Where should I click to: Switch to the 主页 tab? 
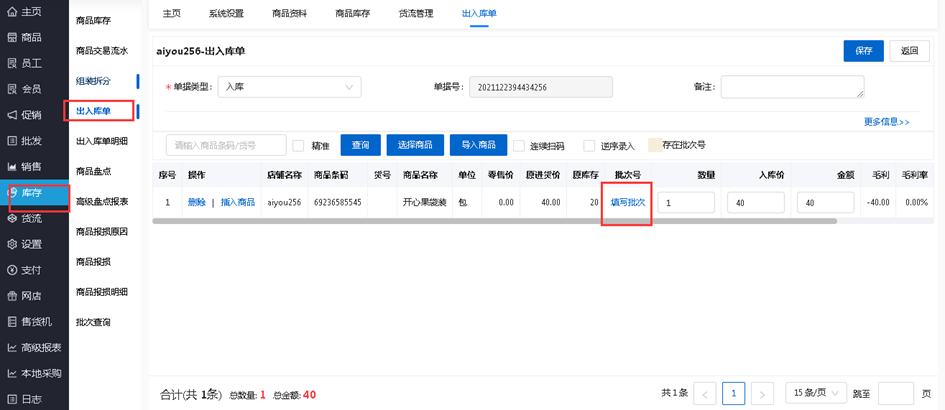click(172, 14)
